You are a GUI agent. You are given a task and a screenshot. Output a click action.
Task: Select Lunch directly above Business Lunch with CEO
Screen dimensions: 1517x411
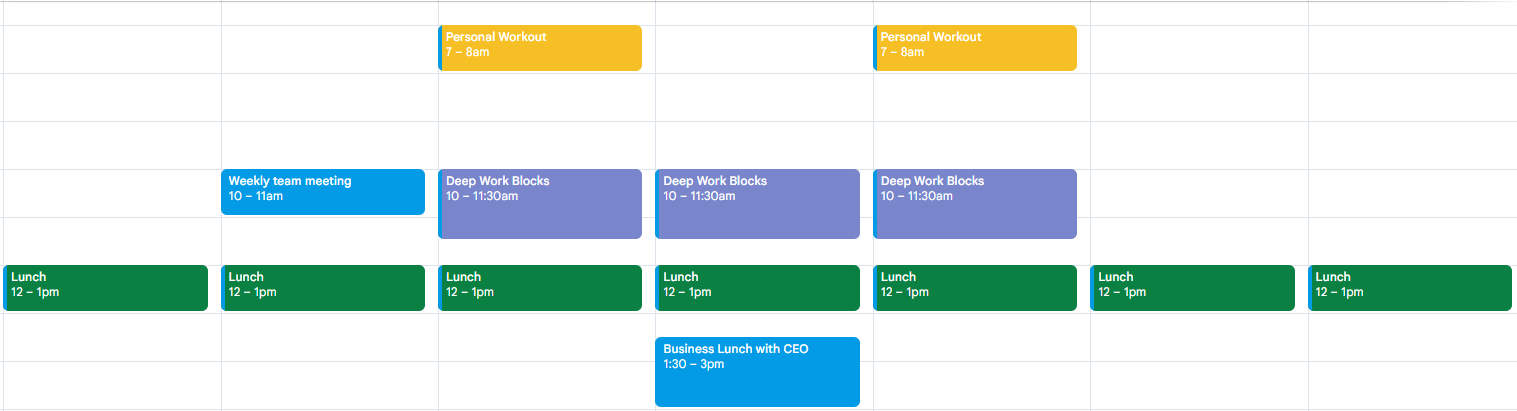pyautogui.click(x=757, y=288)
